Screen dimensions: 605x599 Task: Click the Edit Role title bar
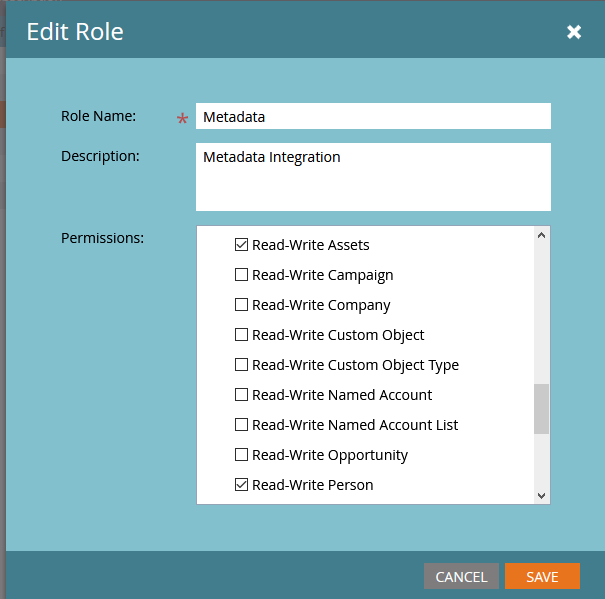(300, 32)
